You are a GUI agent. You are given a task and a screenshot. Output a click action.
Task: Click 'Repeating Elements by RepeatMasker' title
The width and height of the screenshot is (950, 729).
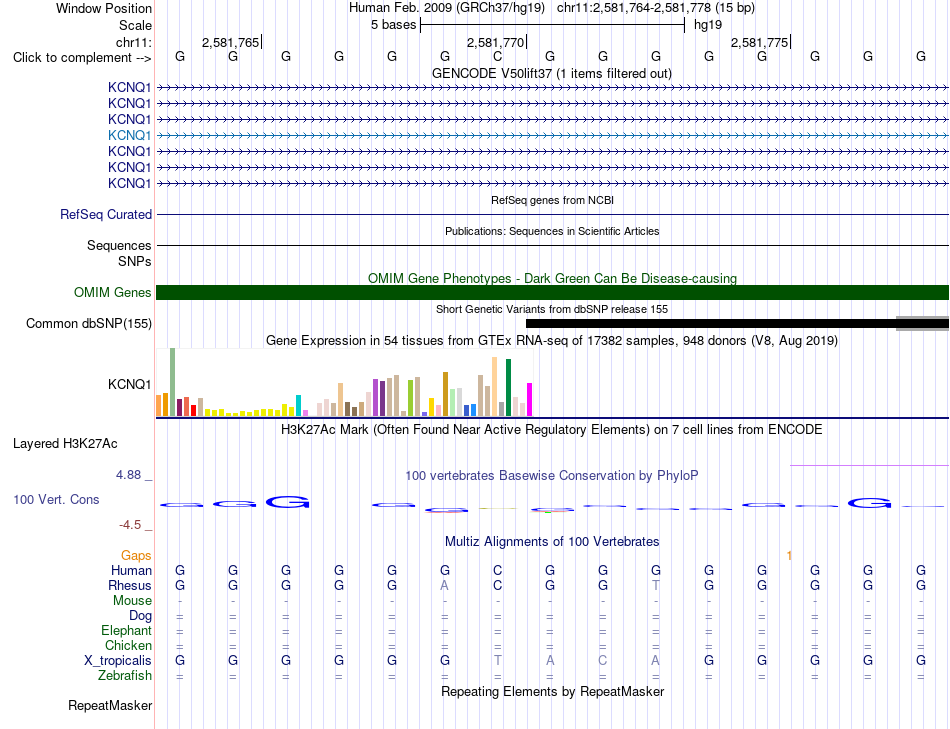pos(552,691)
